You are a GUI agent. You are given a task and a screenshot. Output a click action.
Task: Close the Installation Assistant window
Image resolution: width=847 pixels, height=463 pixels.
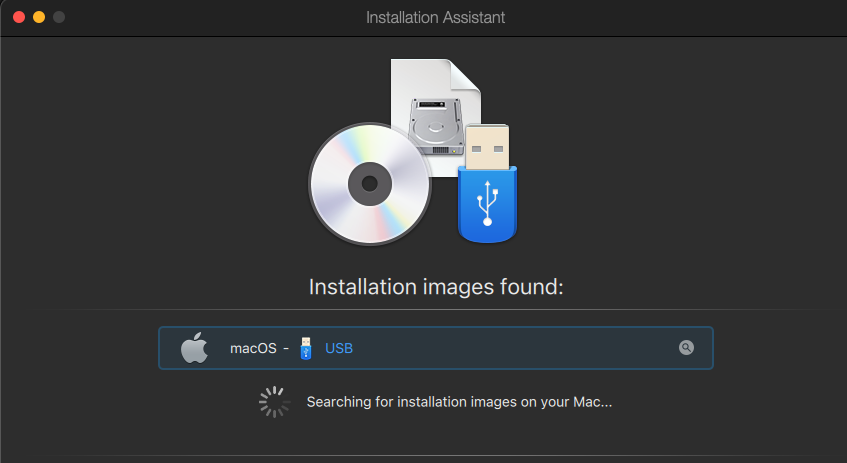(19, 17)
